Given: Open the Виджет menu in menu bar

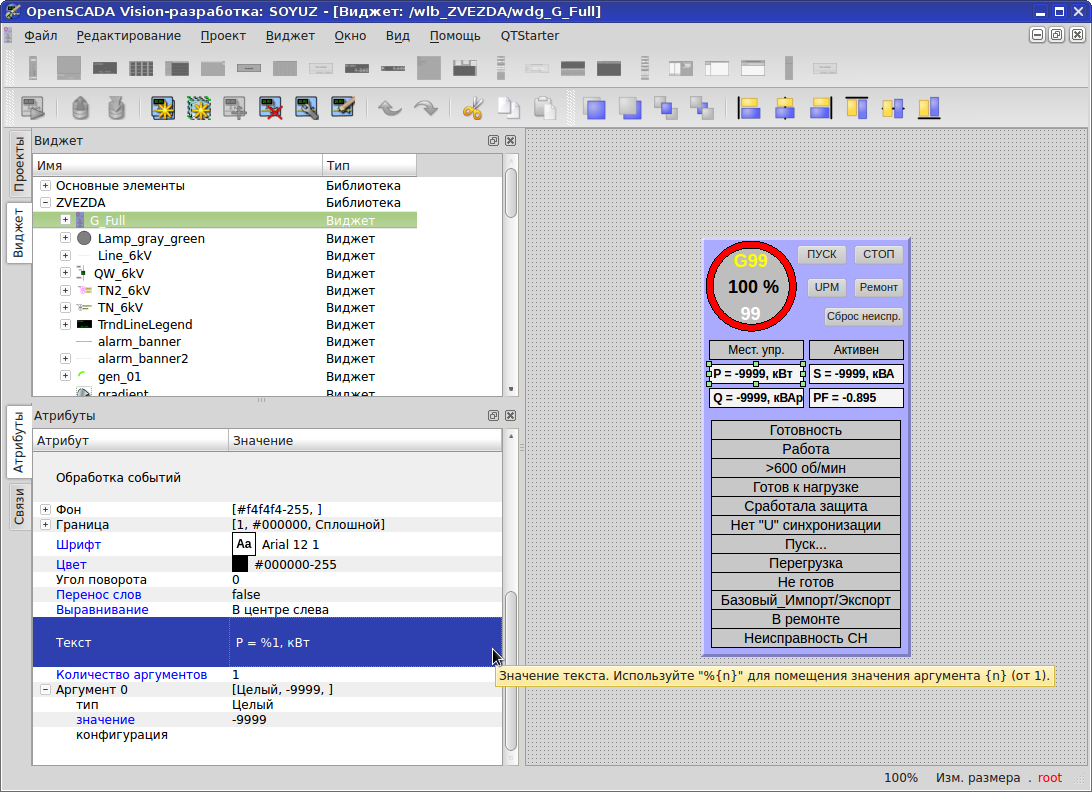Looking at the screenshot, I should tap(290, 36).
